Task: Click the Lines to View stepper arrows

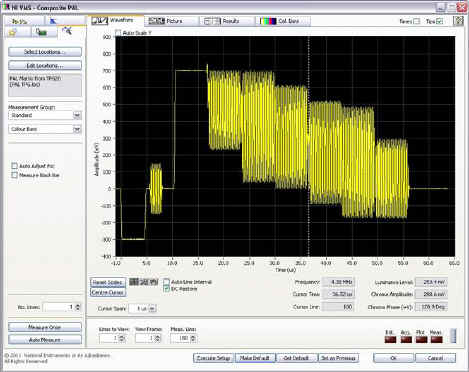Action: 122,338
